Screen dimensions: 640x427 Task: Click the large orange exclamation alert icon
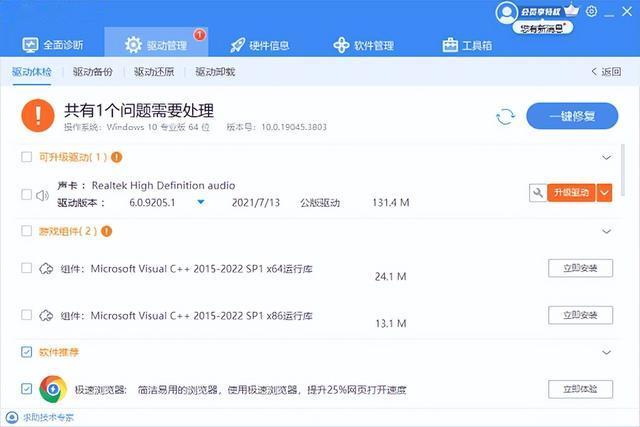(x=38, y=116)
